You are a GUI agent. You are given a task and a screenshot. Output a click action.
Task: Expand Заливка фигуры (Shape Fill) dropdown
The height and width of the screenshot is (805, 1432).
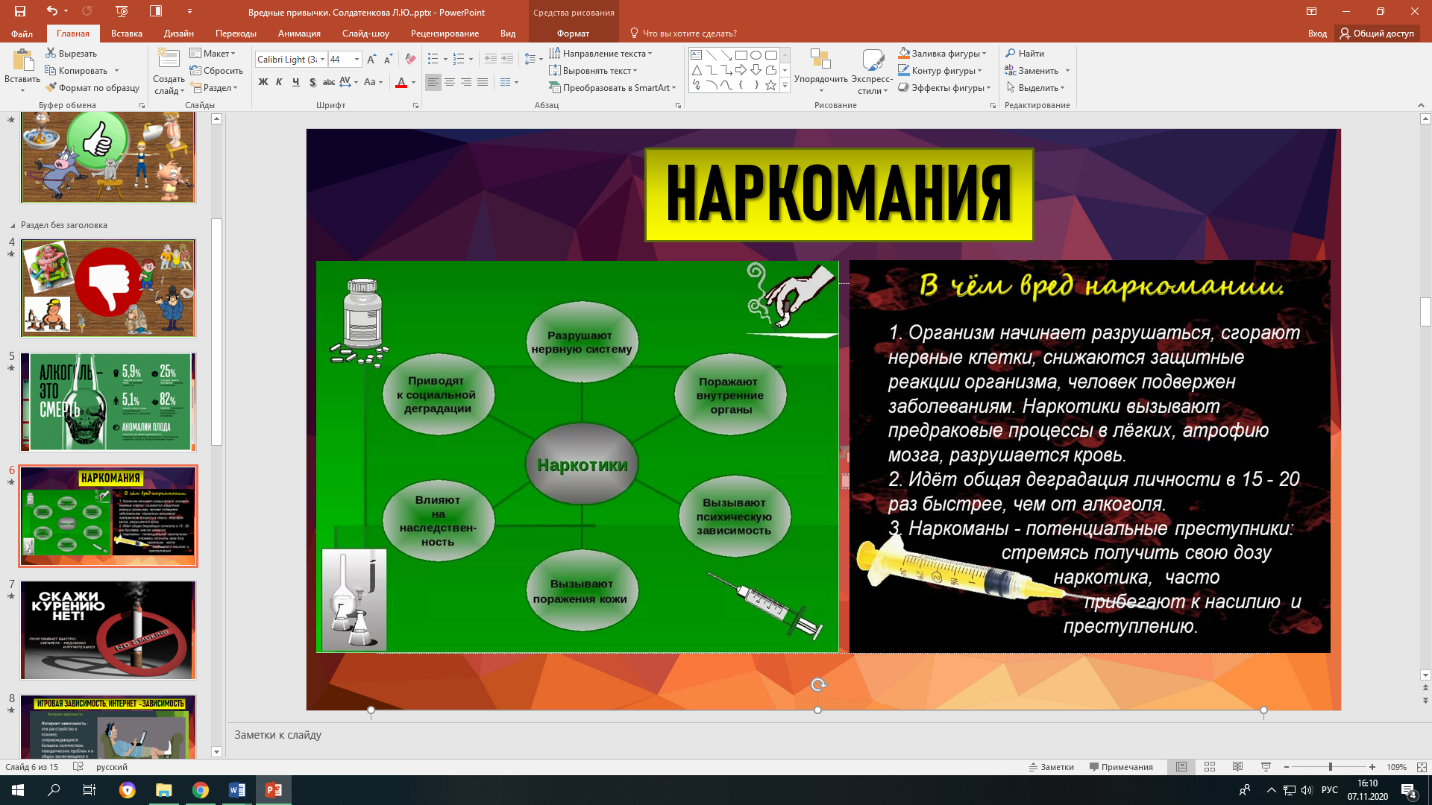[x=942, y=53]
